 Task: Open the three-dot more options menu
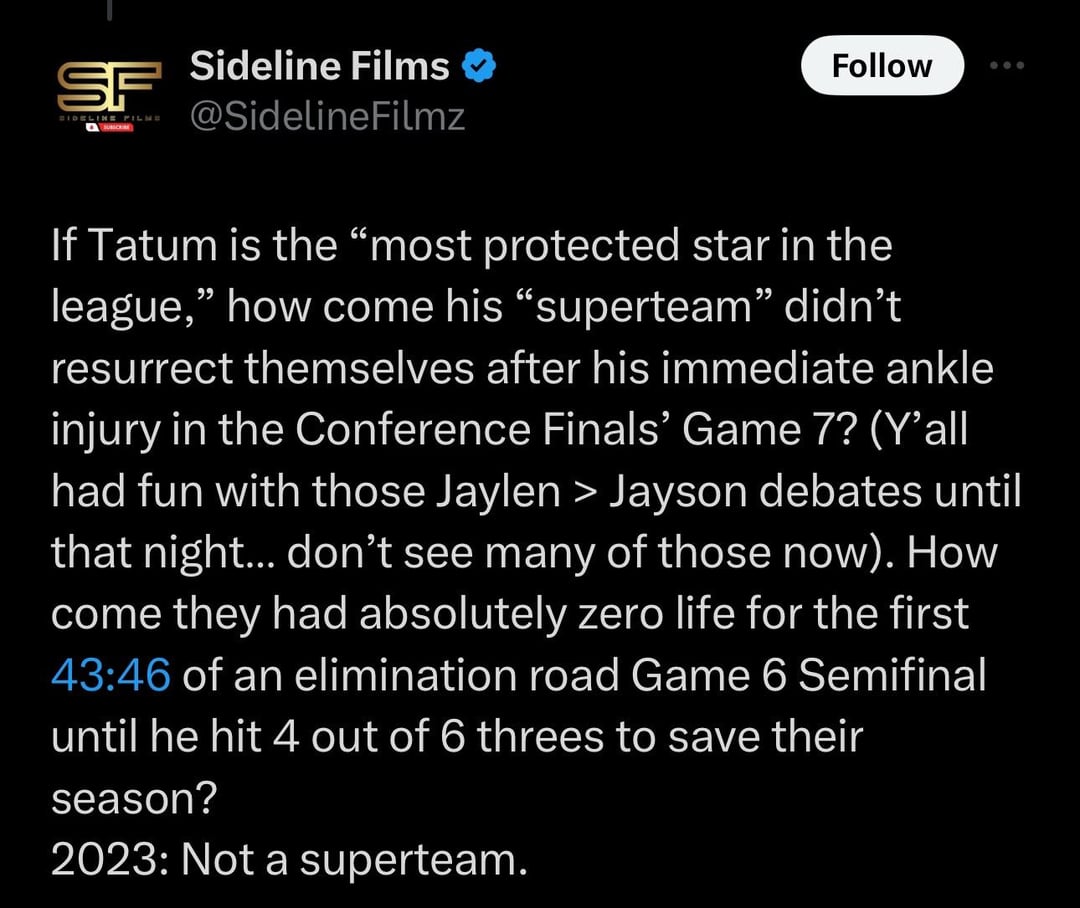click(x=1008, y=65)
